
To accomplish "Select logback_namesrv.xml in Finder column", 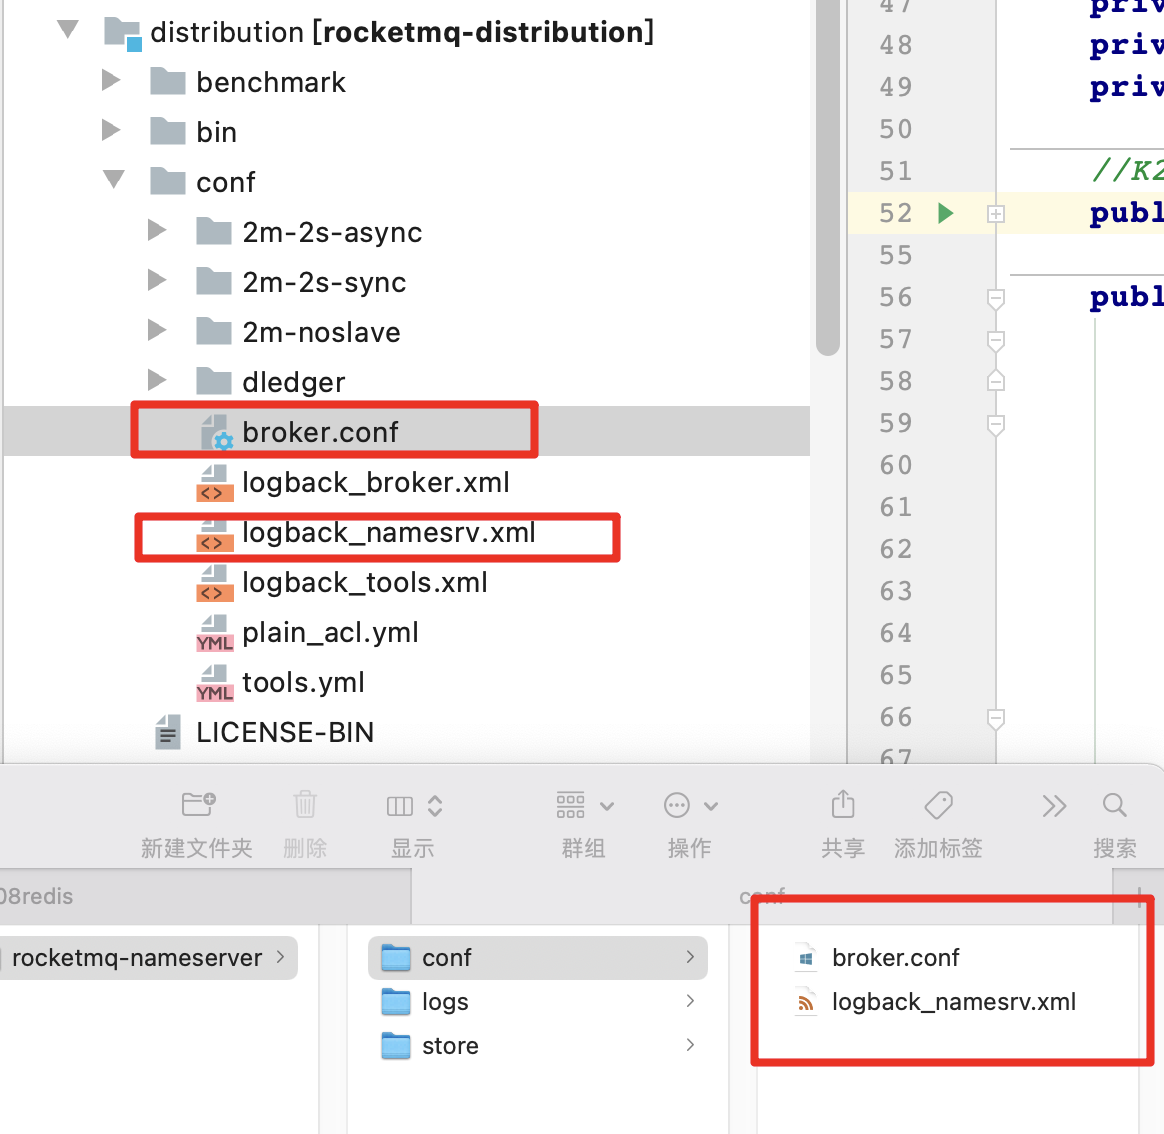I will tap(953, 1002).
